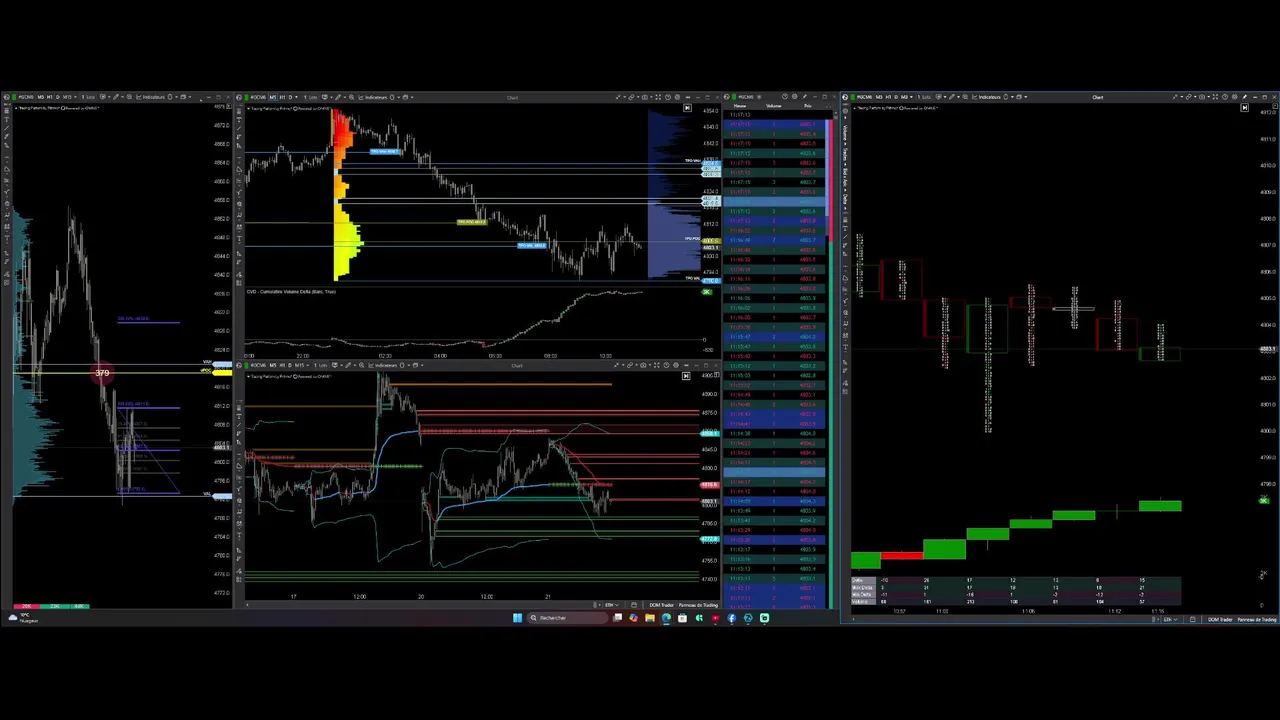Click the zoom magnifier in top-middle chart toolbar
1280x720 pixels.
pyautogui.click(x=351, y=97)
